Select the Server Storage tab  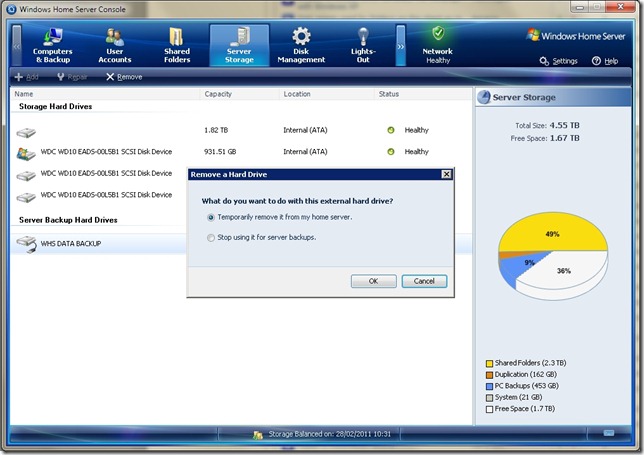coord(239,45)
